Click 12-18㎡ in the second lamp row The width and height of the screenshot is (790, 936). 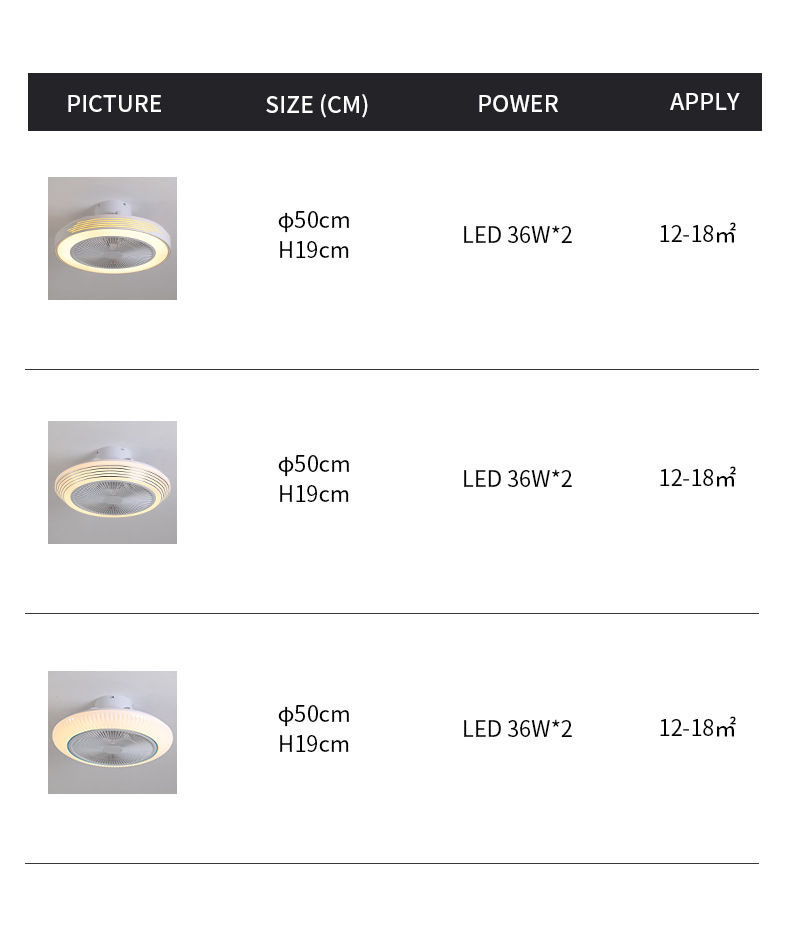click(697, 478)
